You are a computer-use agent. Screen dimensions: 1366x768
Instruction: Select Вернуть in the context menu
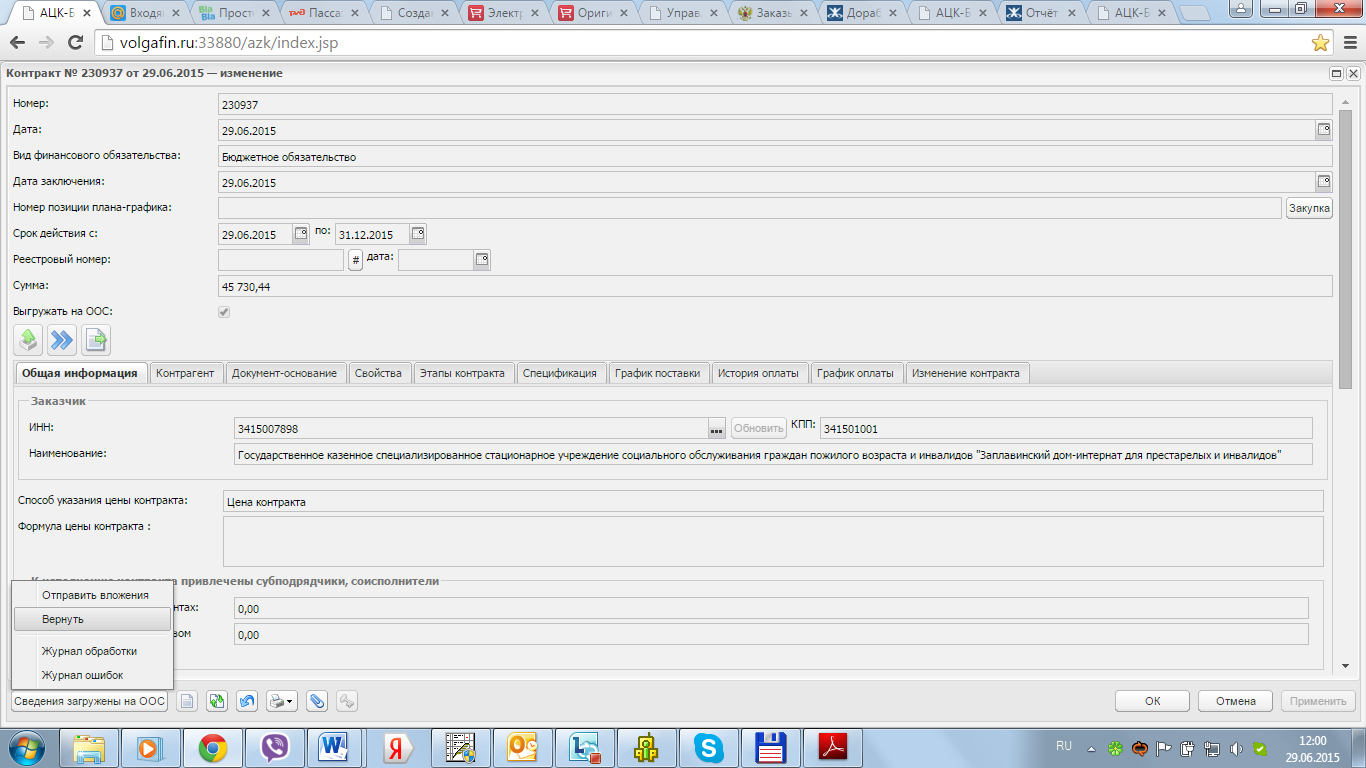92,619
